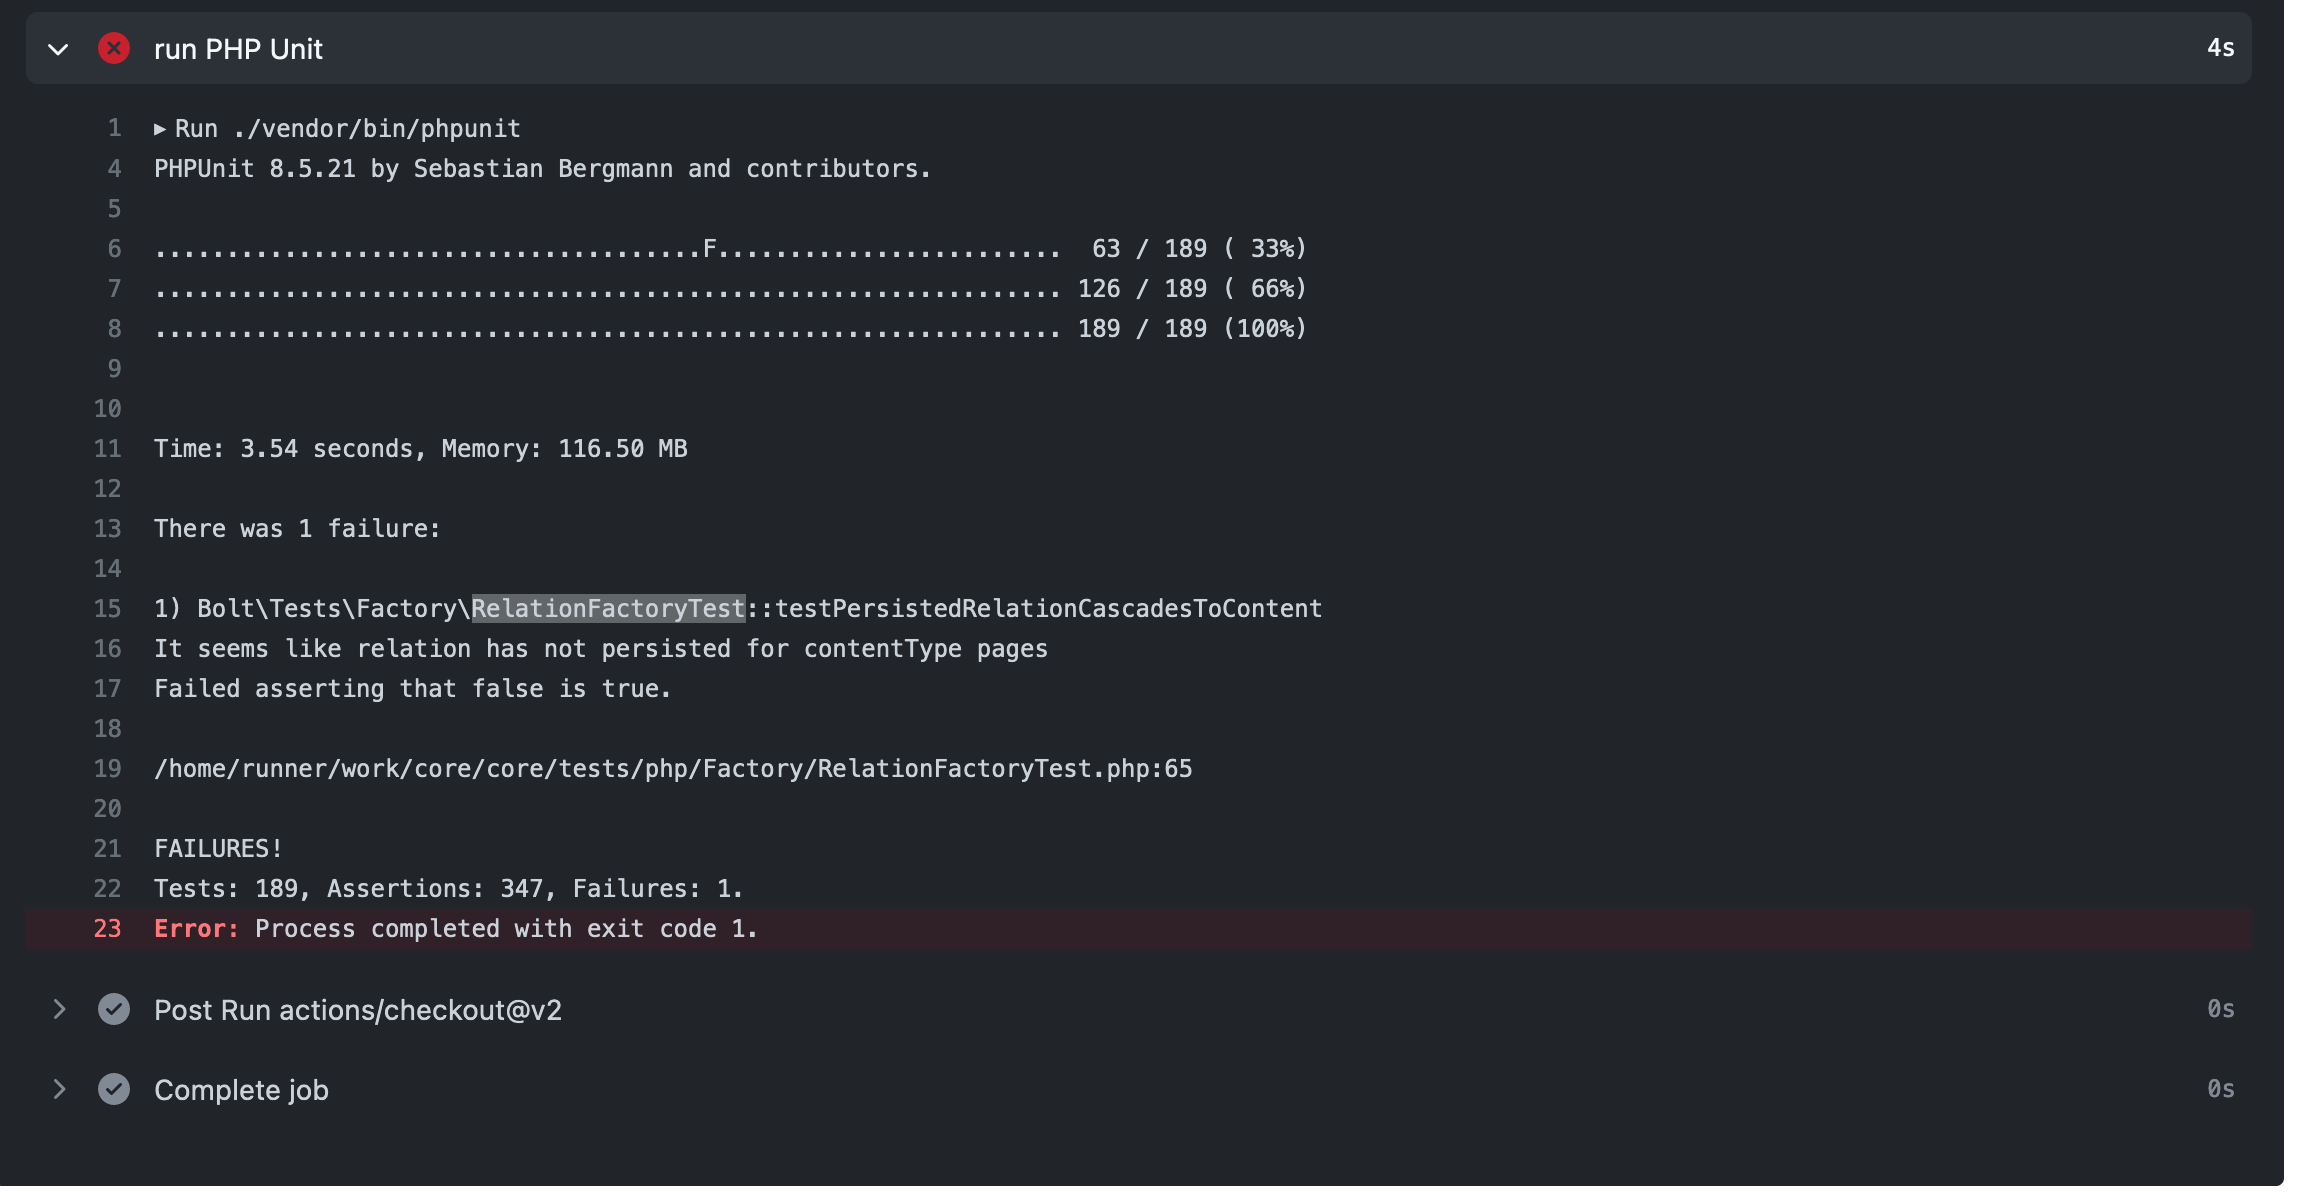Image resolution: width=2304 pixels, height=1196 pixels.
Task: Click the Error: Process completed line
Action: tap(456, 928)
